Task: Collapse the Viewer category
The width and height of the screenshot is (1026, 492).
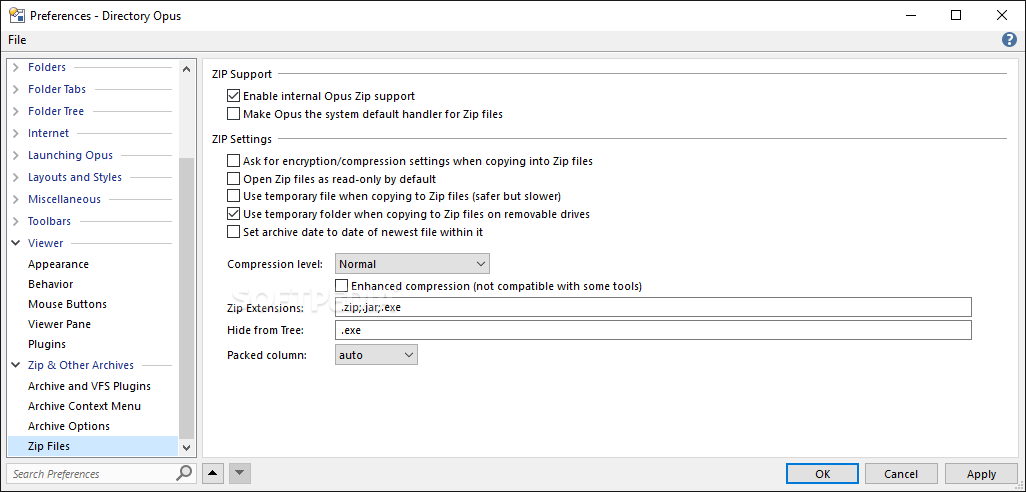Action: 16,243
